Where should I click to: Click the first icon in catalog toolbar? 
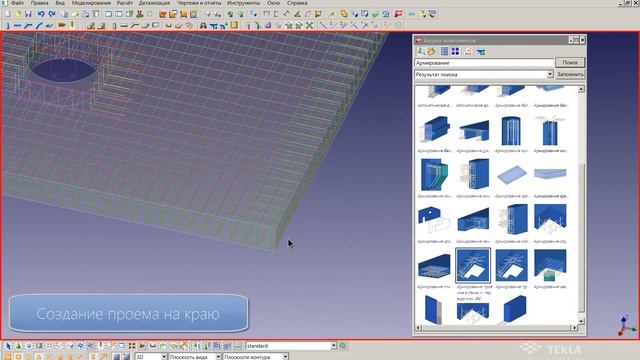[421, 51]
